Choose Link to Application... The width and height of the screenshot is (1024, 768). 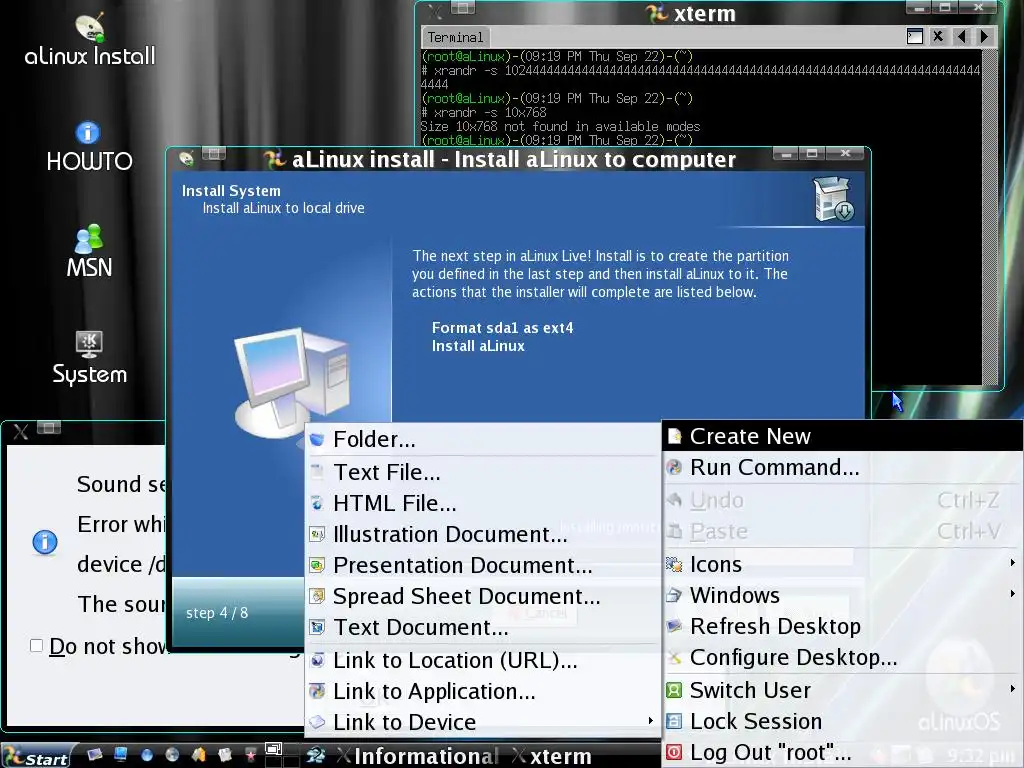[x=482, y=691]
